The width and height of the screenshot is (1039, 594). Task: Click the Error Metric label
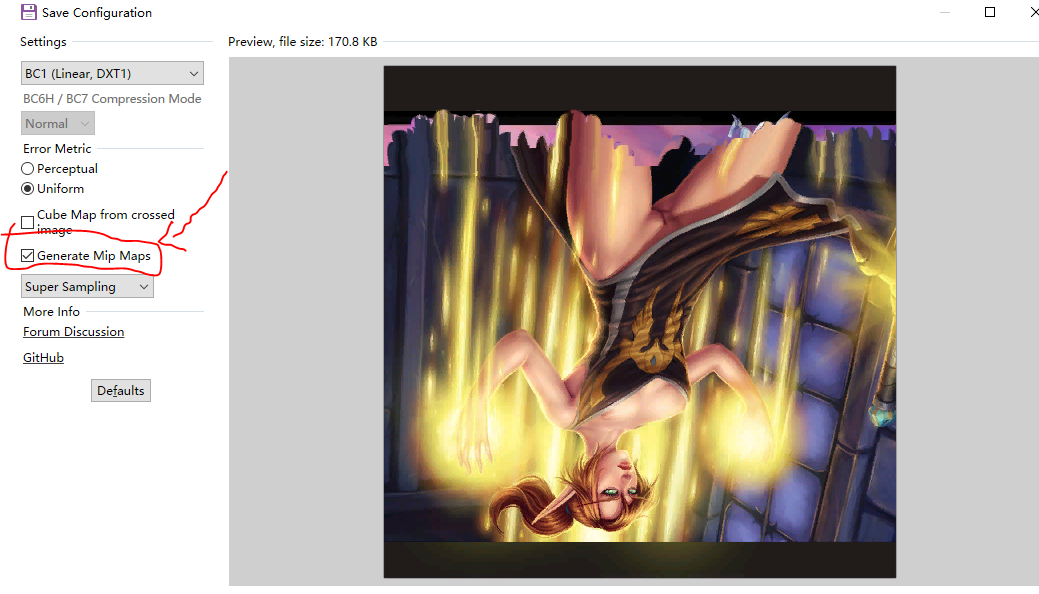(x=57, y=148)
